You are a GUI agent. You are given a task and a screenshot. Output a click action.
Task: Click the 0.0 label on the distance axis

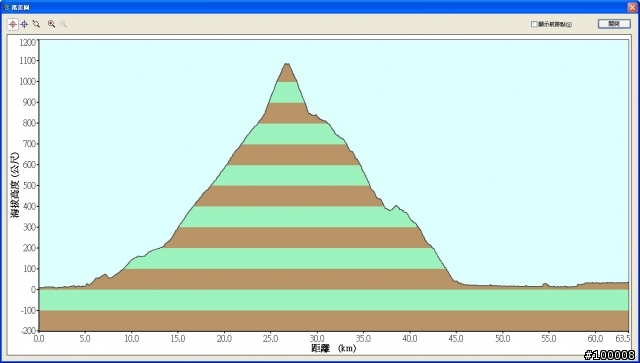(39, 339)
